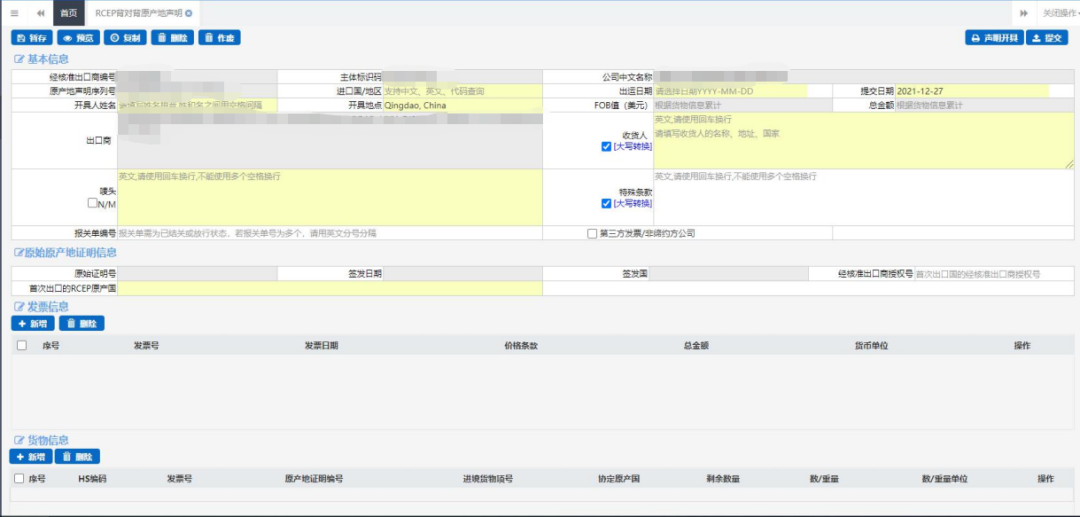
Task: Click the 原始证明号 field
Action: pos(197,274)
